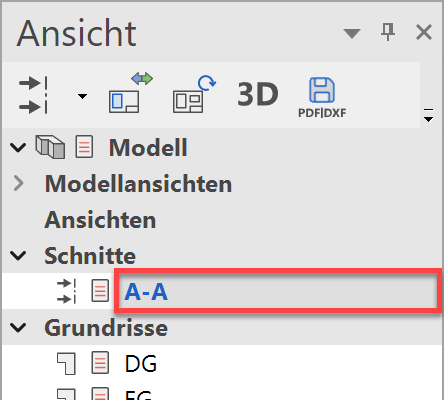Click the section cut tool icon in the toolbar
Viewport: 444px width, 400px height.
point(33,95)
